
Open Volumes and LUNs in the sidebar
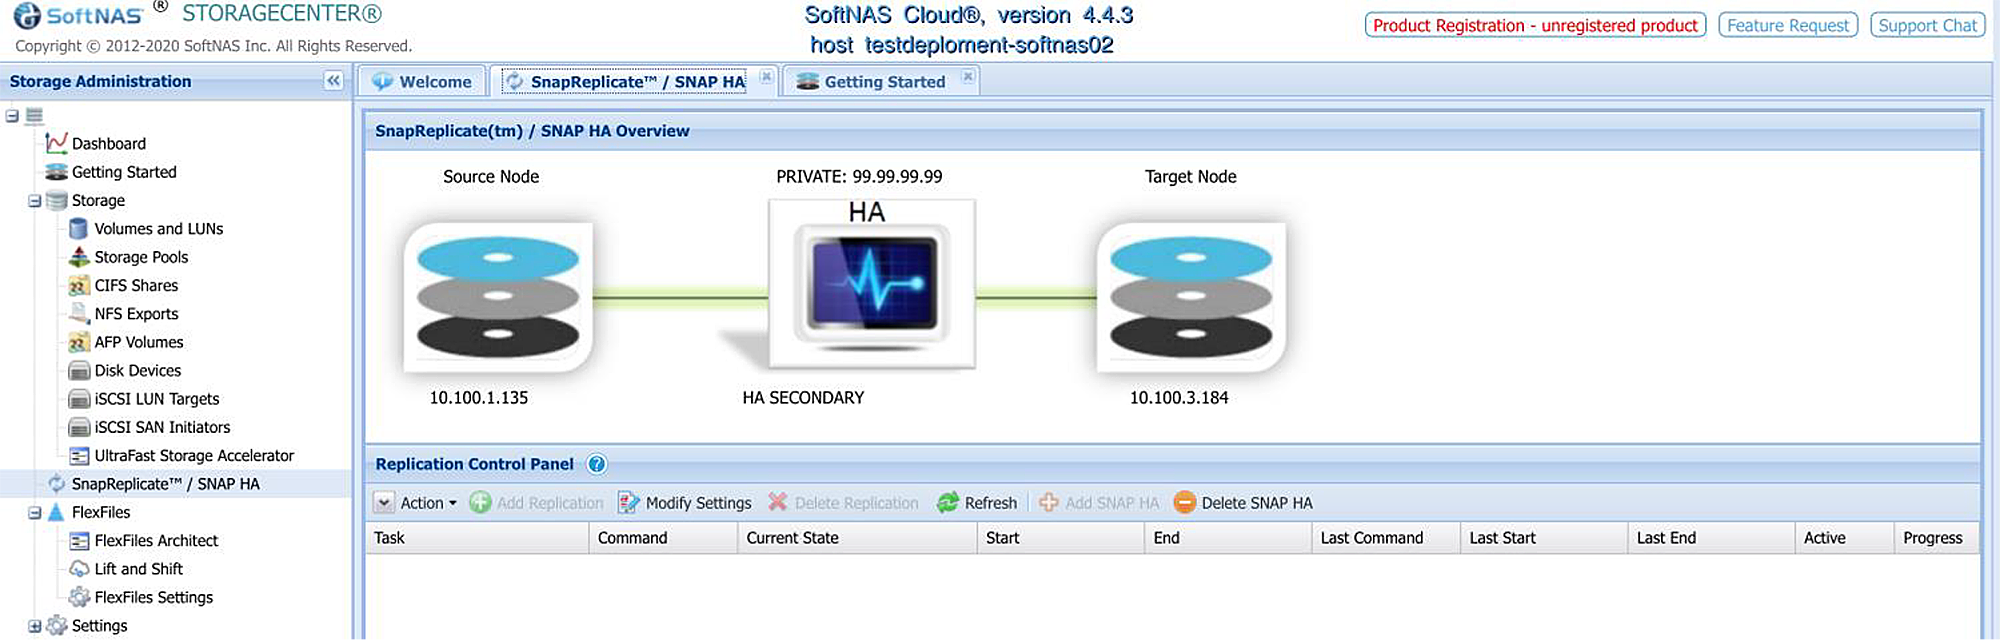[158, 229]
